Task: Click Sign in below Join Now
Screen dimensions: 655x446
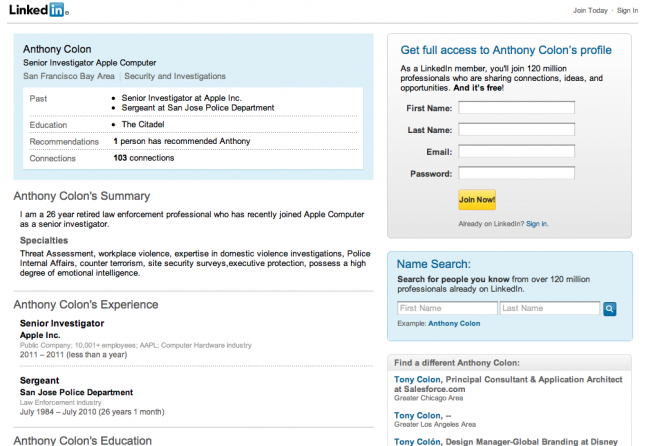Action: tap(537, 224)
